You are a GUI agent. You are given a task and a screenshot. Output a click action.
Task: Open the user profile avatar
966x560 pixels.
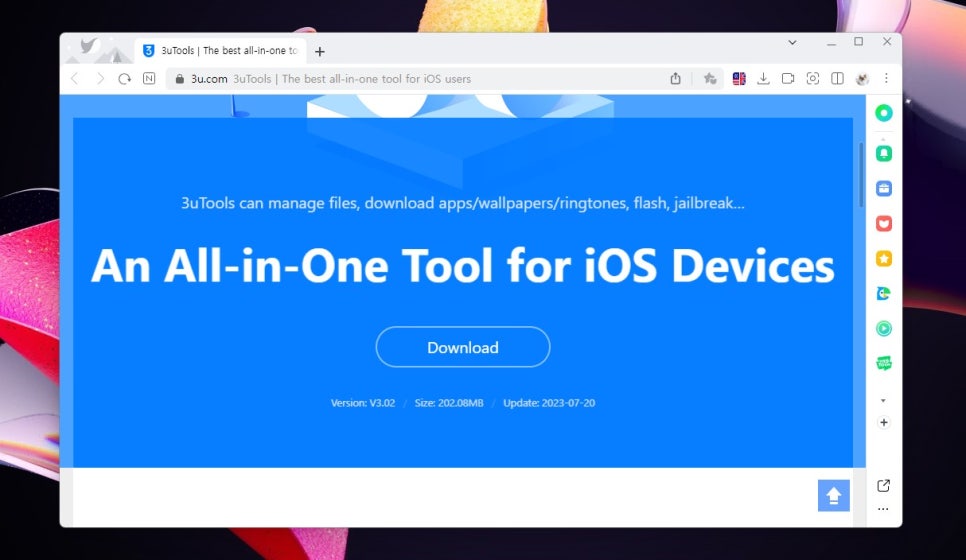tap(862, 78)
